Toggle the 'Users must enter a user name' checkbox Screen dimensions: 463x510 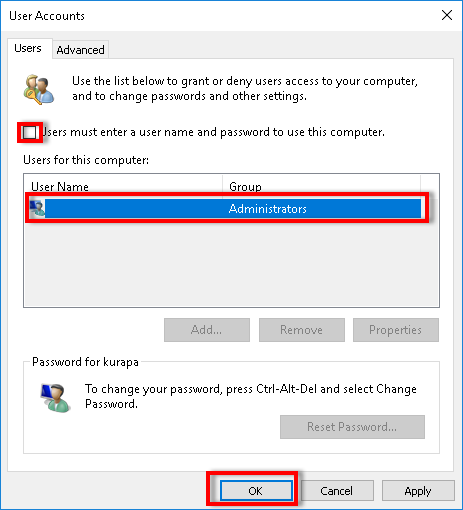click(29, 133)
